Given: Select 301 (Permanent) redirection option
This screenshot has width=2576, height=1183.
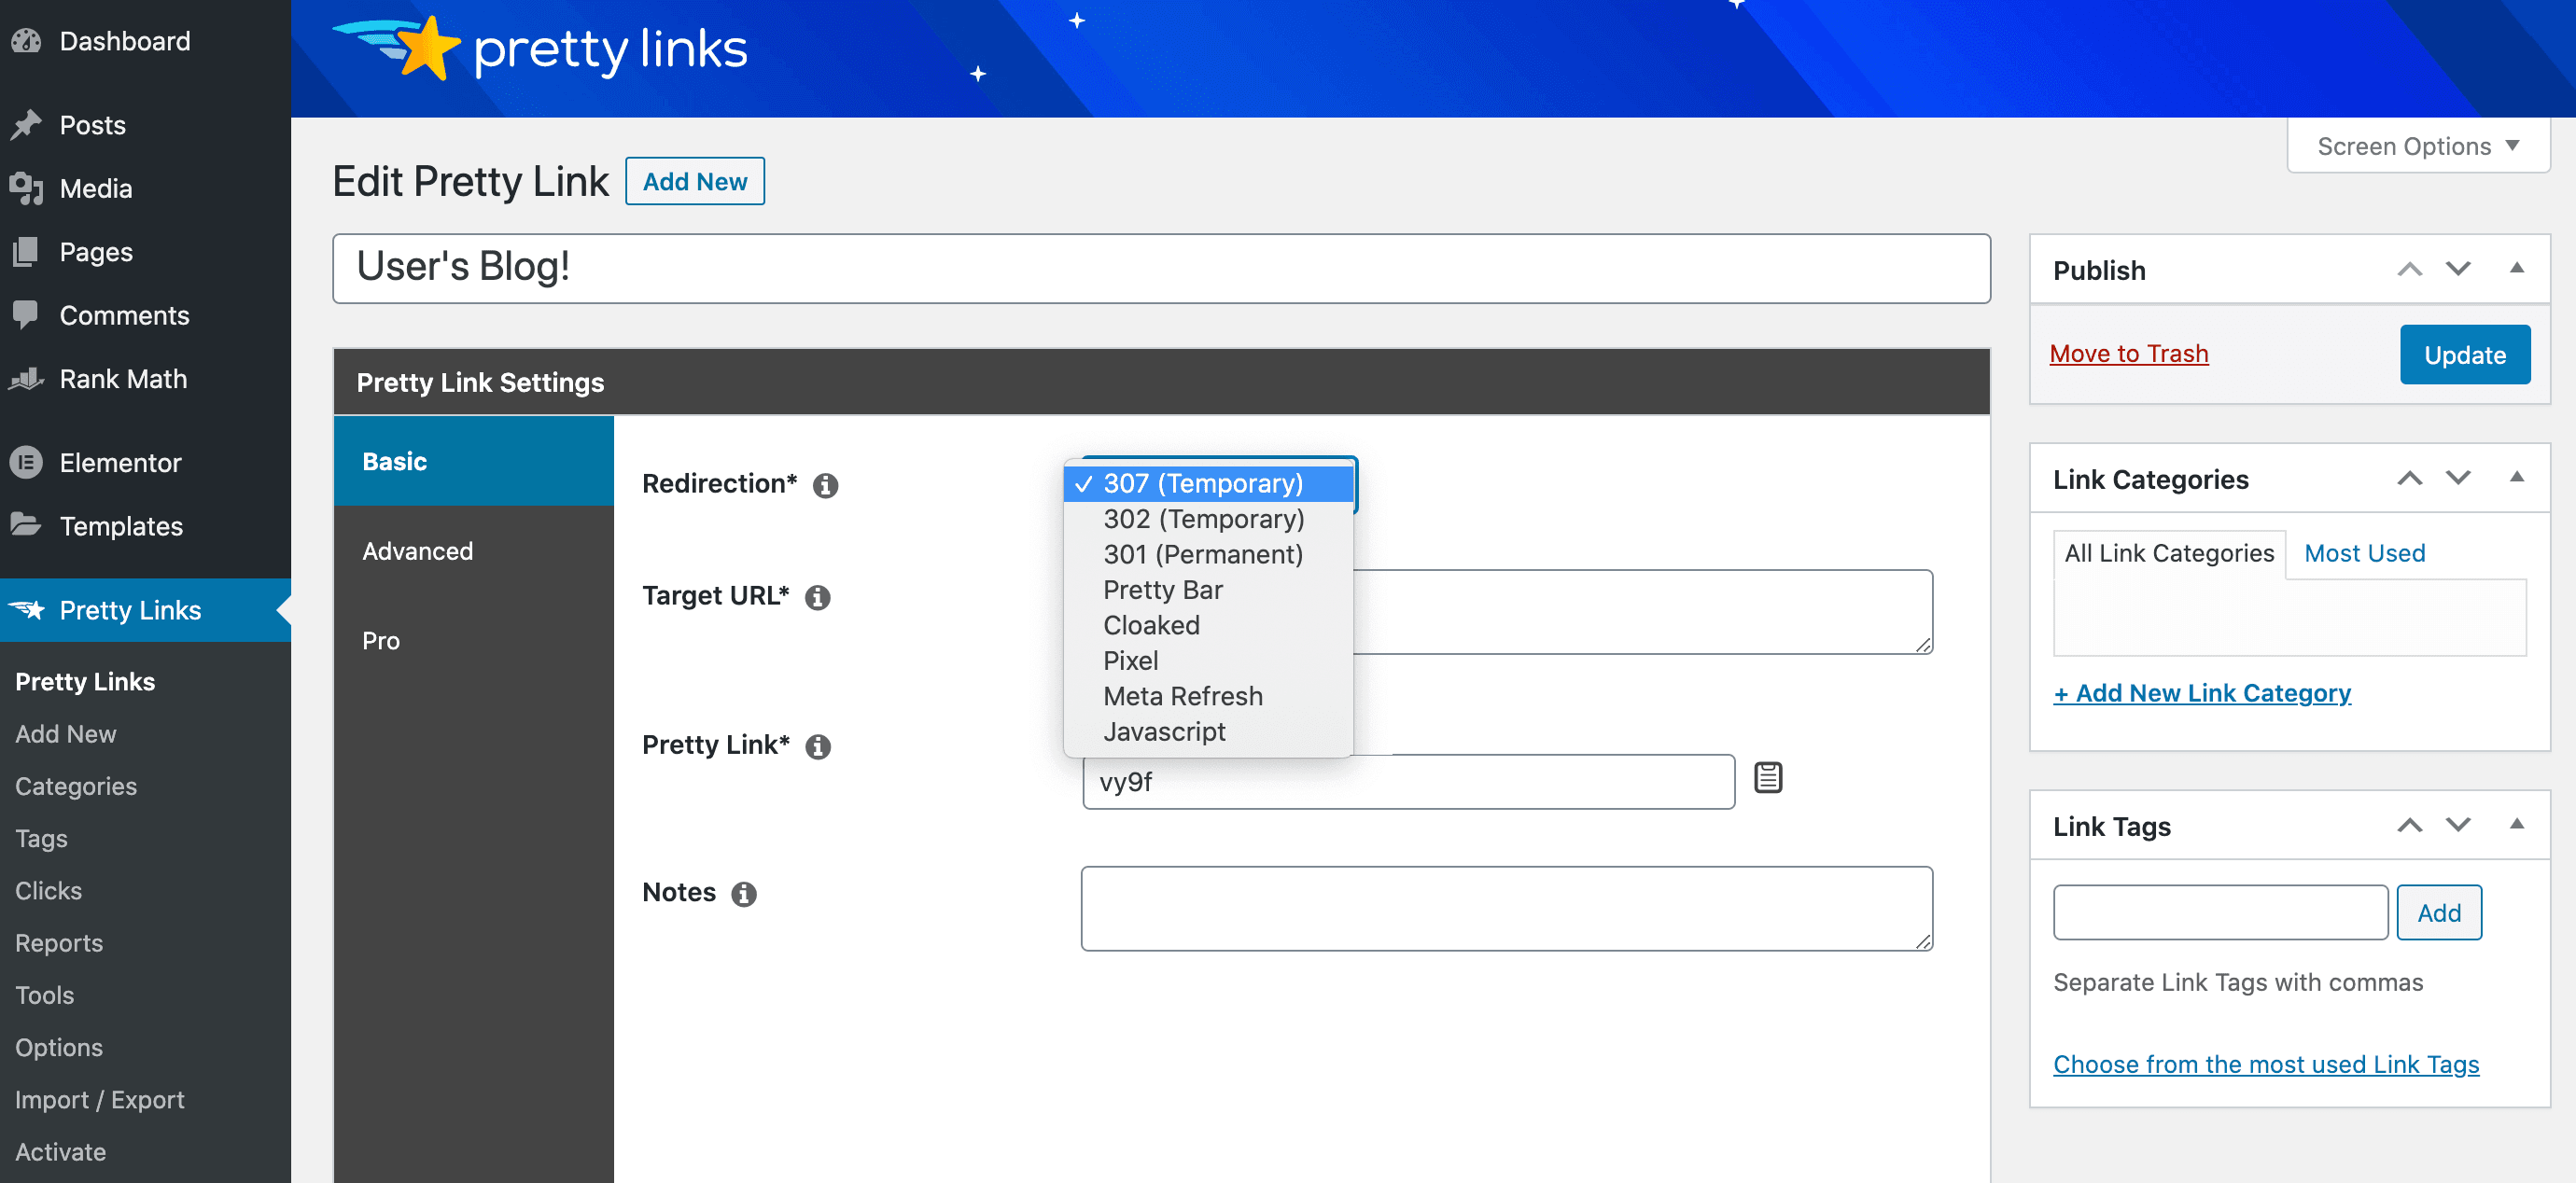Looking at the screenshot, I should [x=1202, y=554].
